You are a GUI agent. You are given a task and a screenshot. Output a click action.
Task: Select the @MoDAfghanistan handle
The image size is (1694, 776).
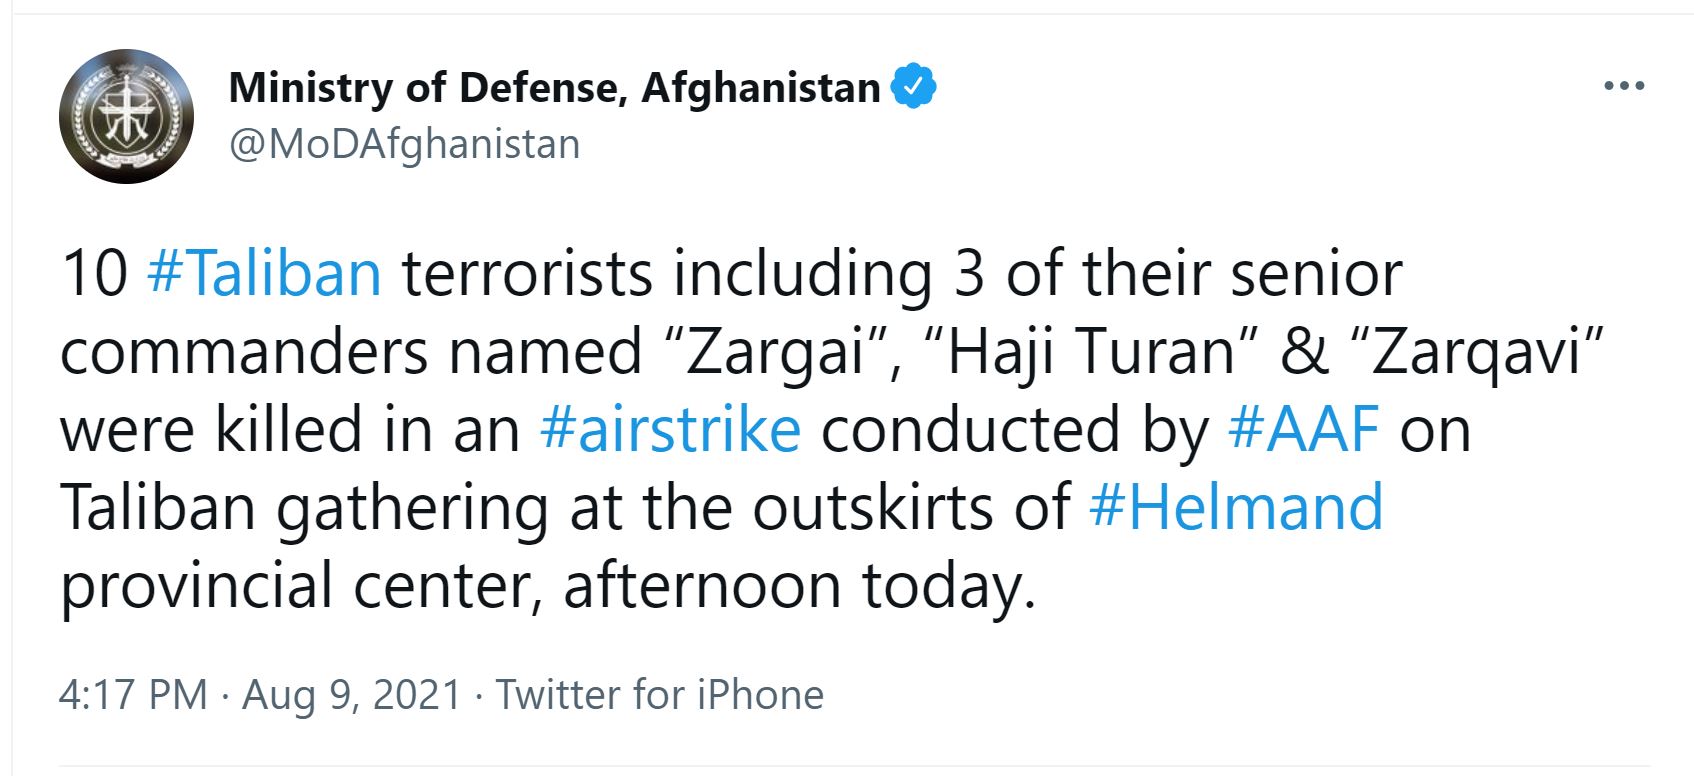coord(404,144)
